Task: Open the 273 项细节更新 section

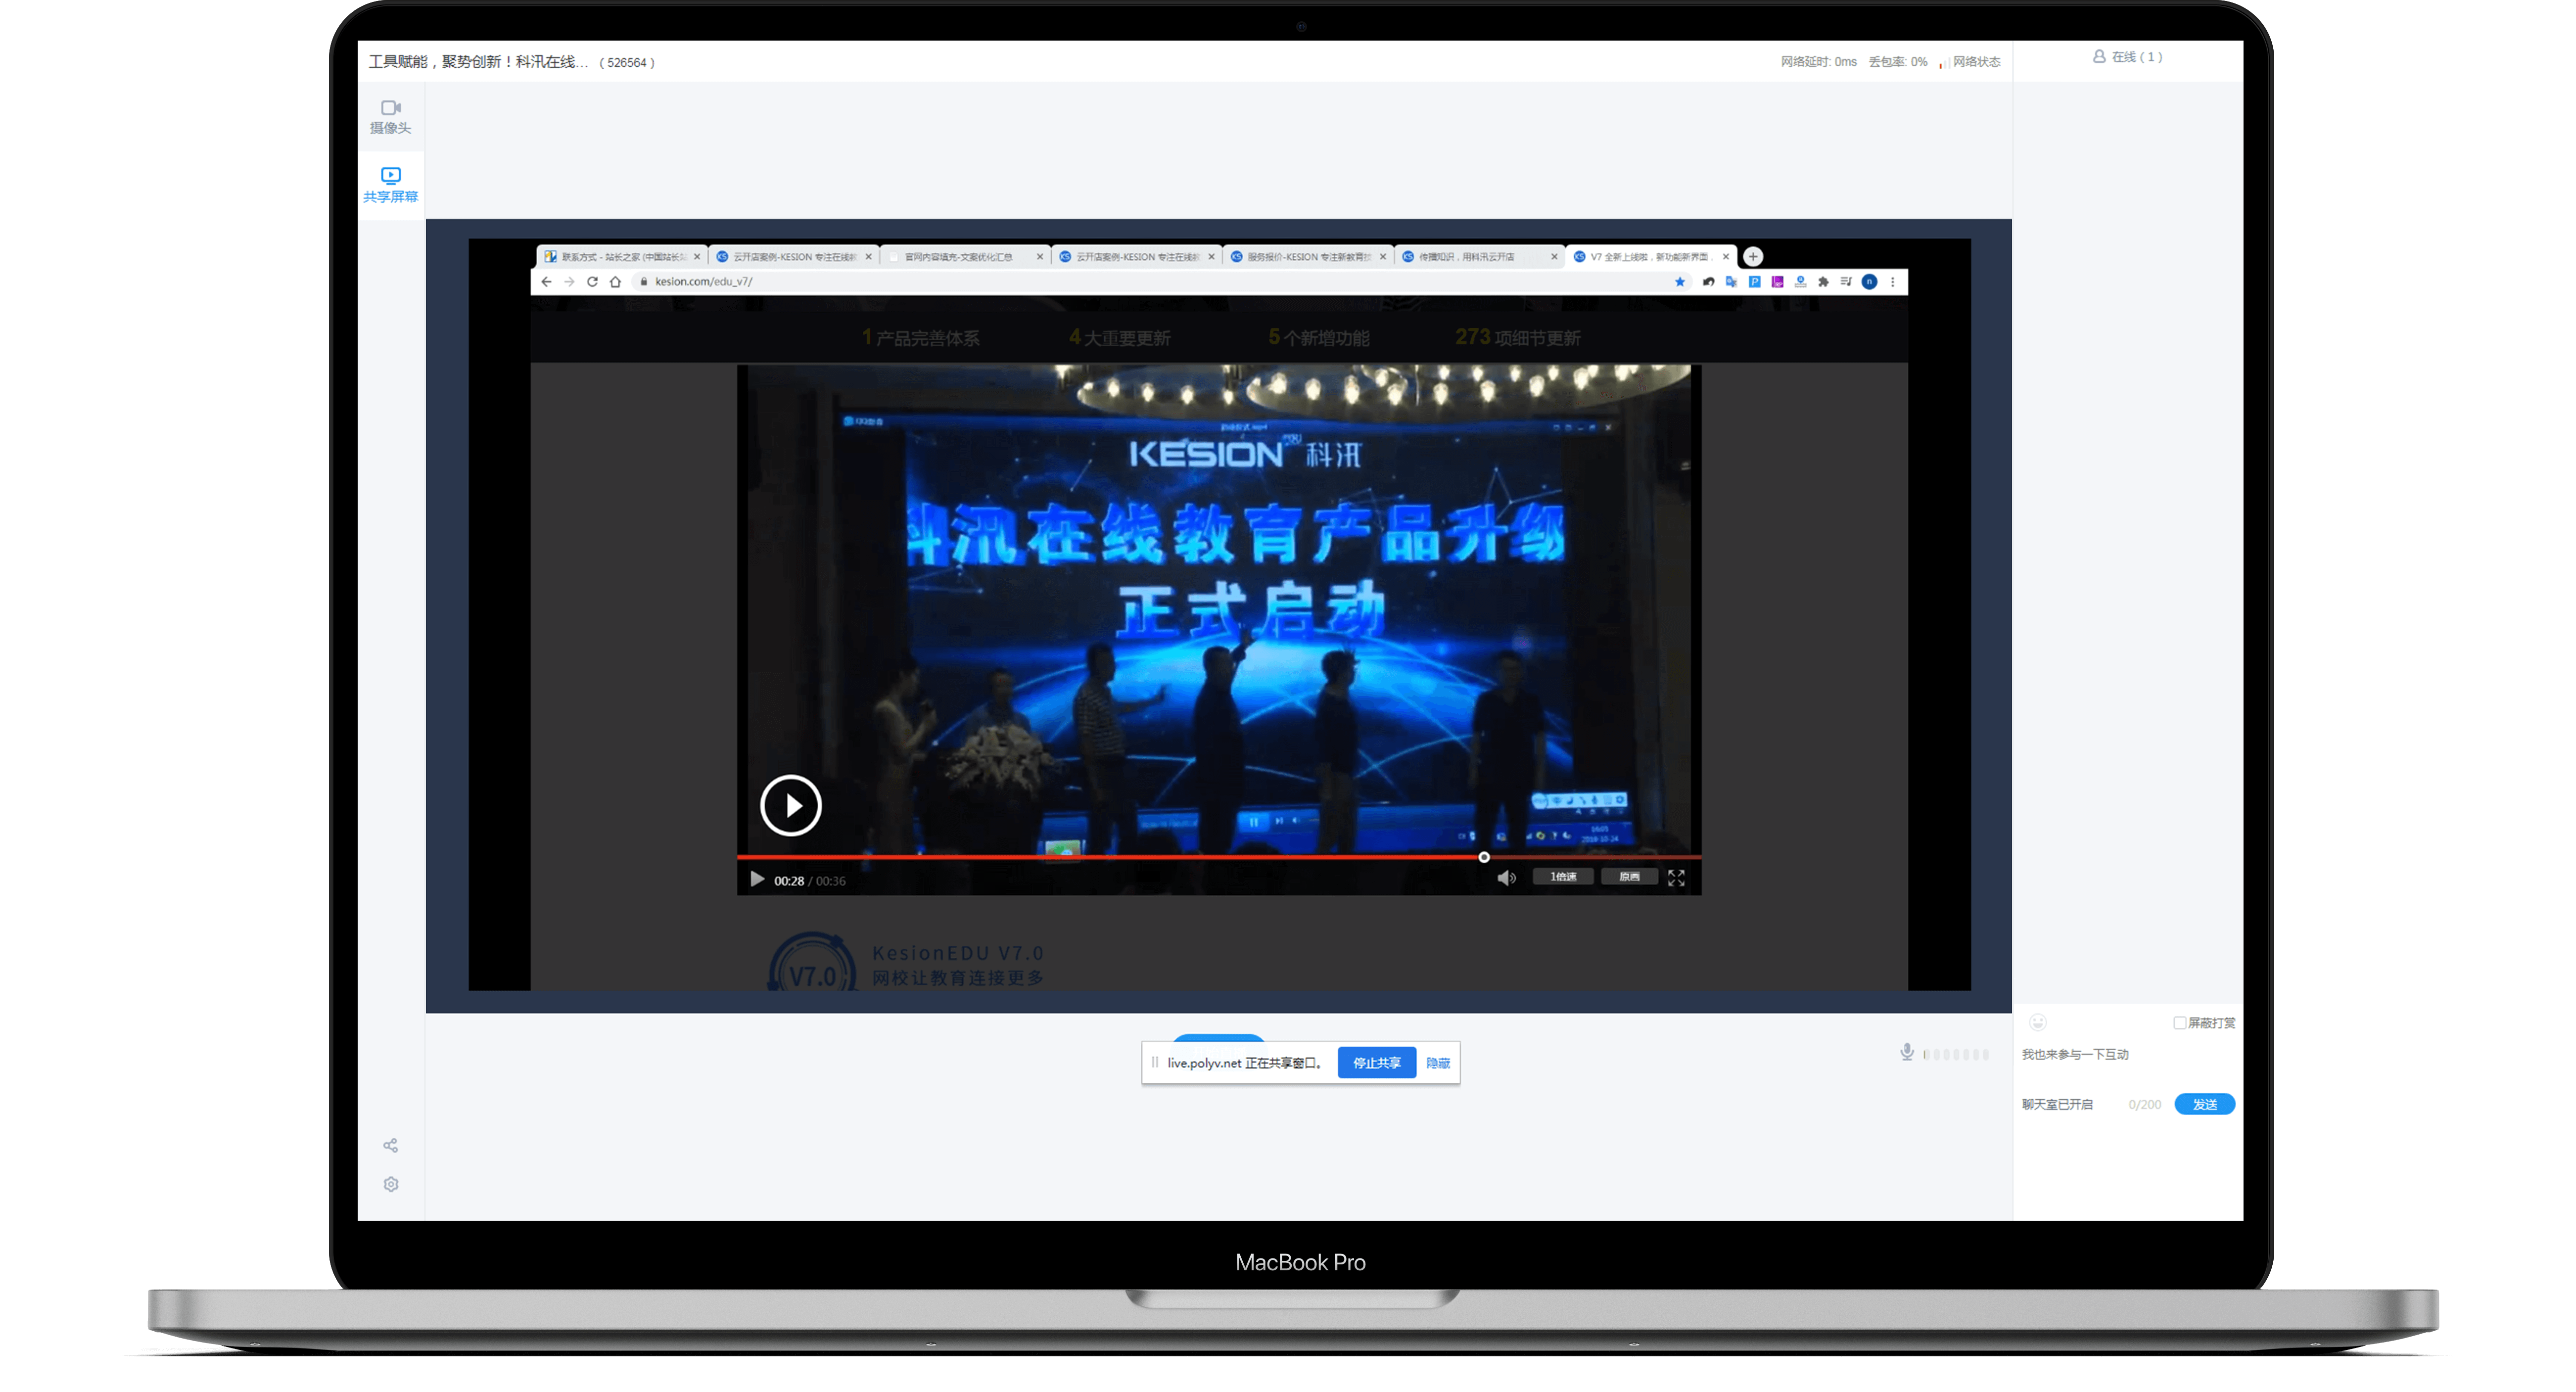Action: coord(1518,338)
